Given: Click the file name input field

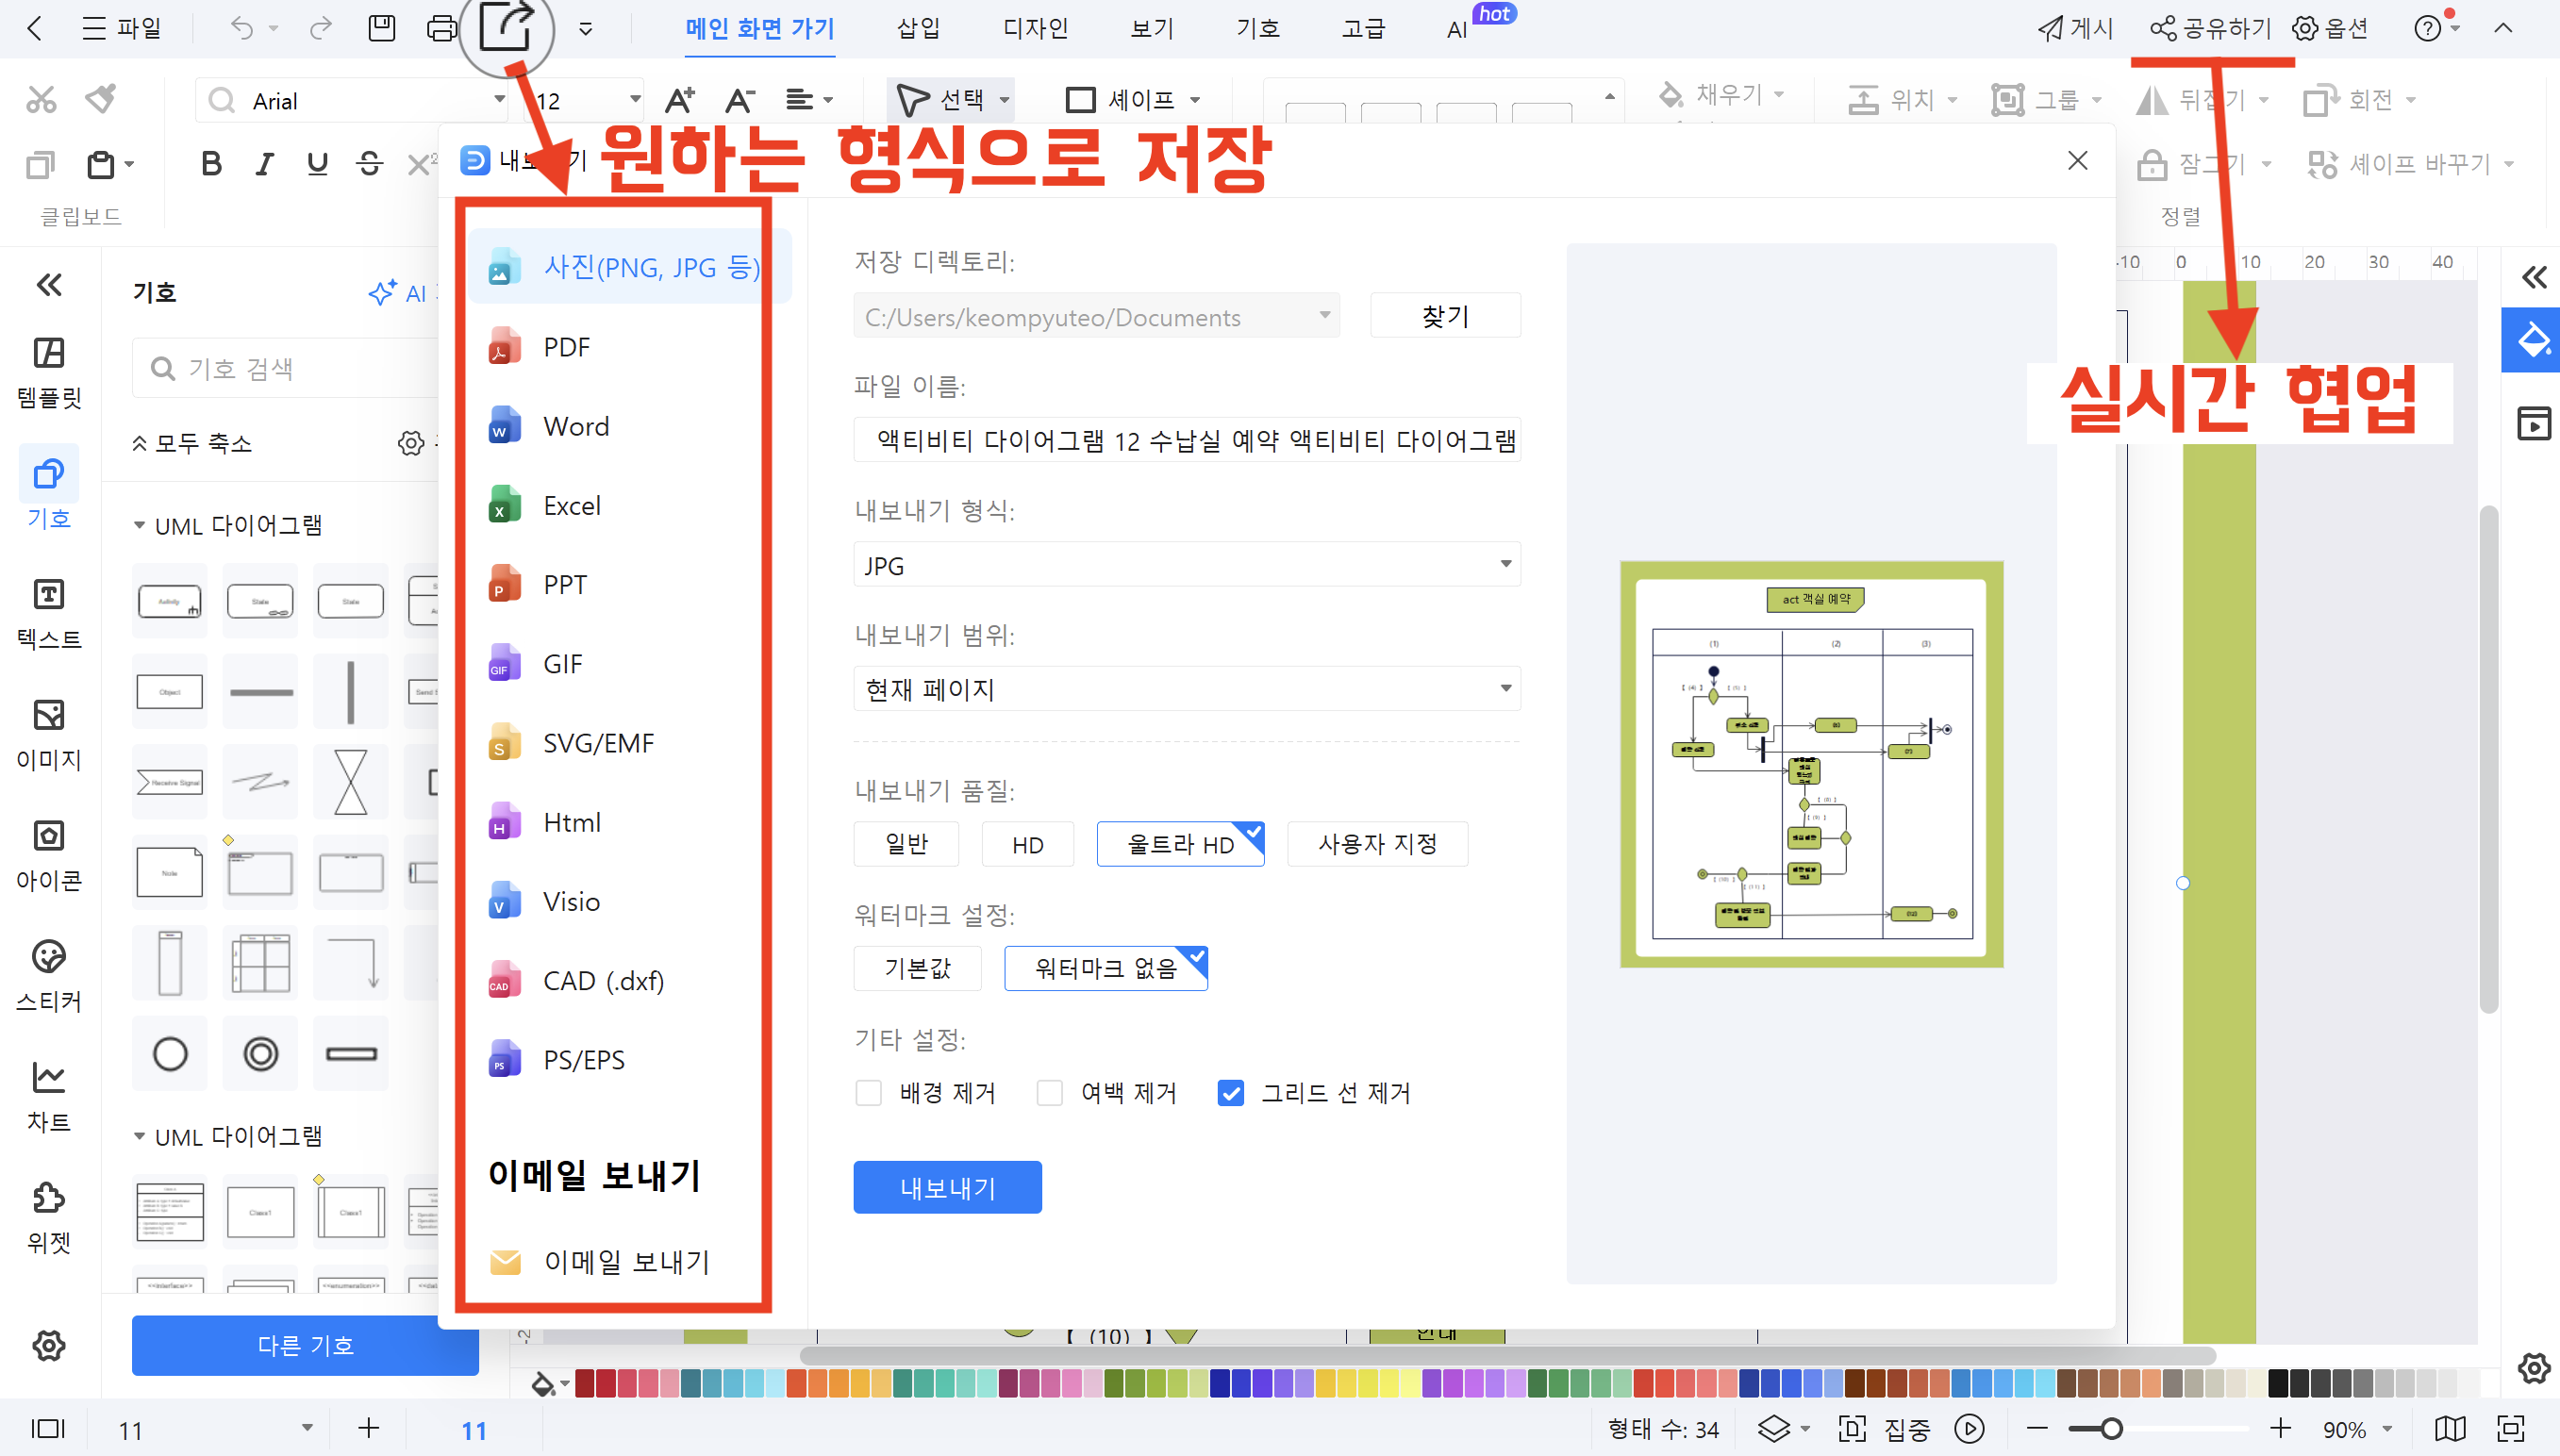Looking at the screenshot, I should tap(1186, 440).
